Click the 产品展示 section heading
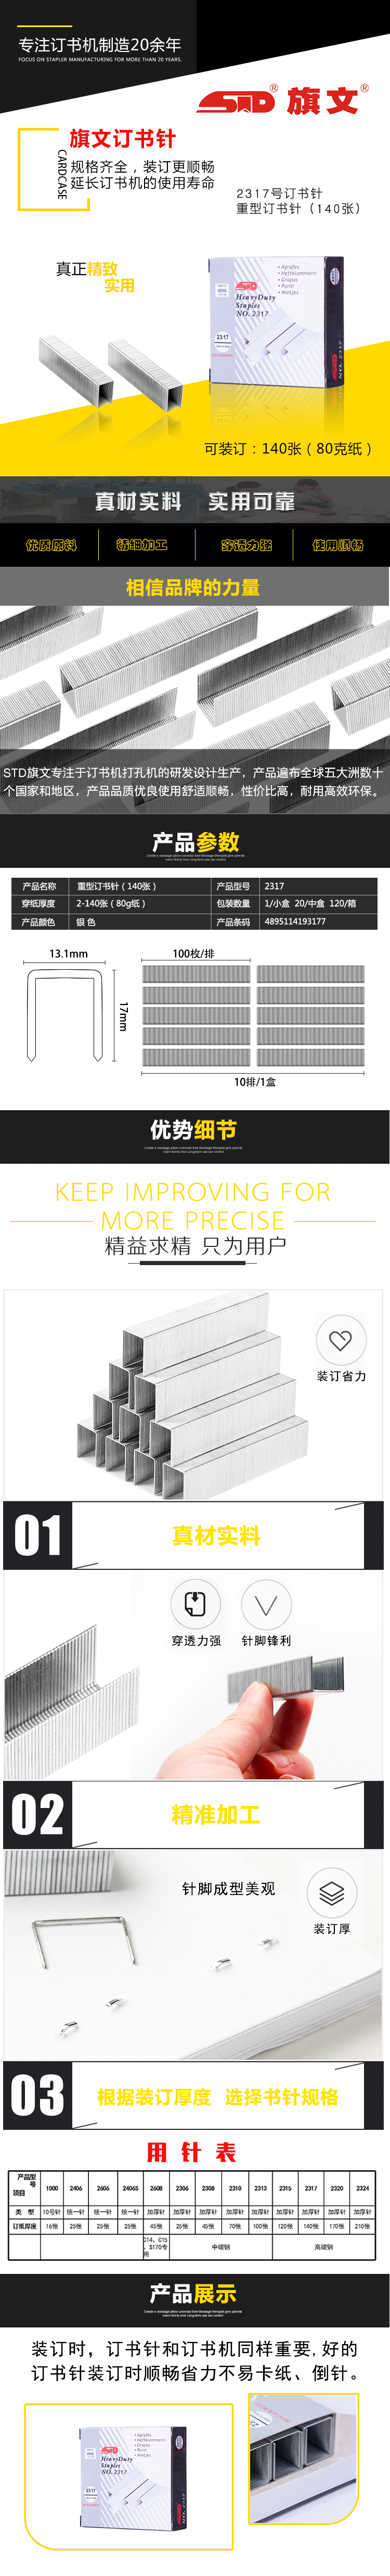 coord(194,2293)
